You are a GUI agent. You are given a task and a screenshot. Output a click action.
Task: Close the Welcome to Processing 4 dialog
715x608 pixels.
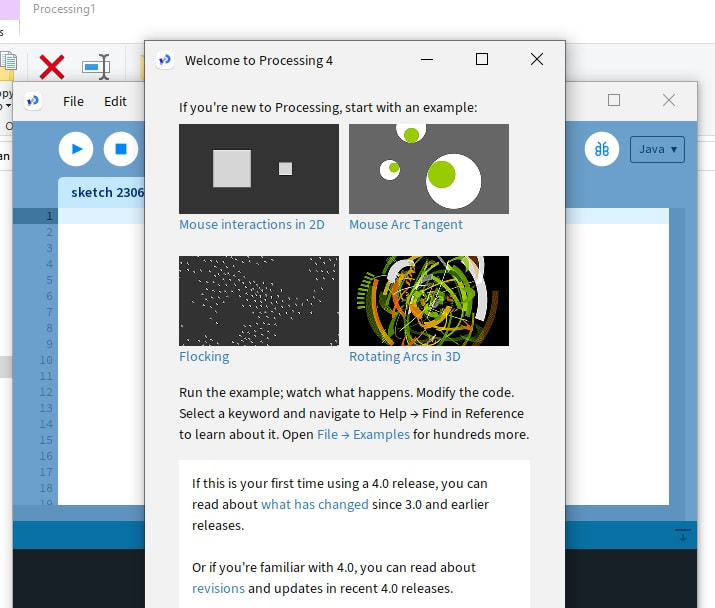pyautogui.click(x=537, y=59)
